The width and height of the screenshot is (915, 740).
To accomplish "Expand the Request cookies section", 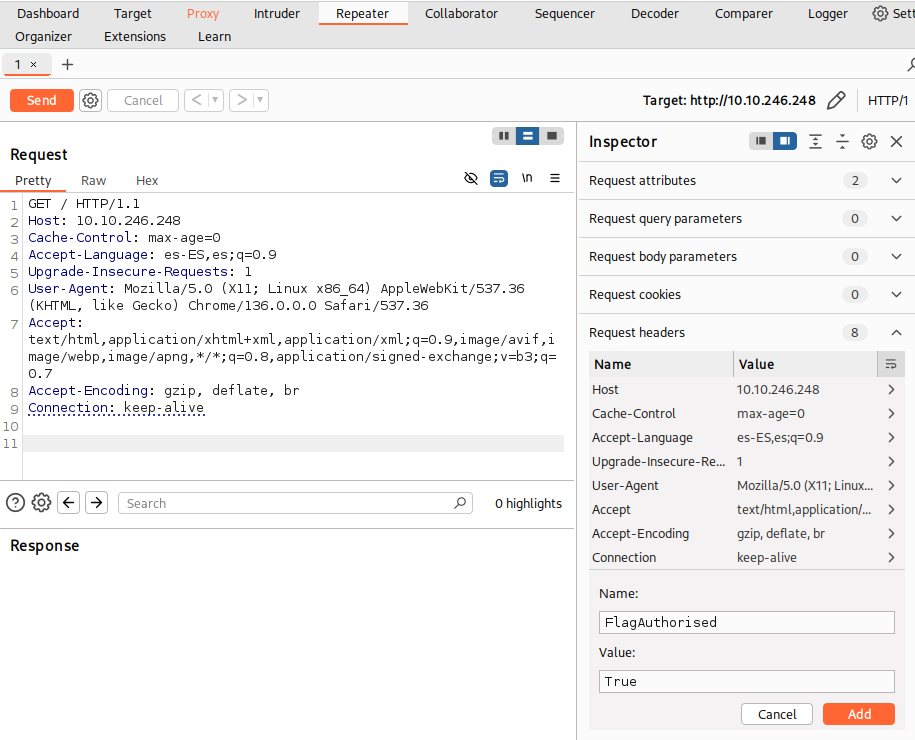I will coord(746,295).
